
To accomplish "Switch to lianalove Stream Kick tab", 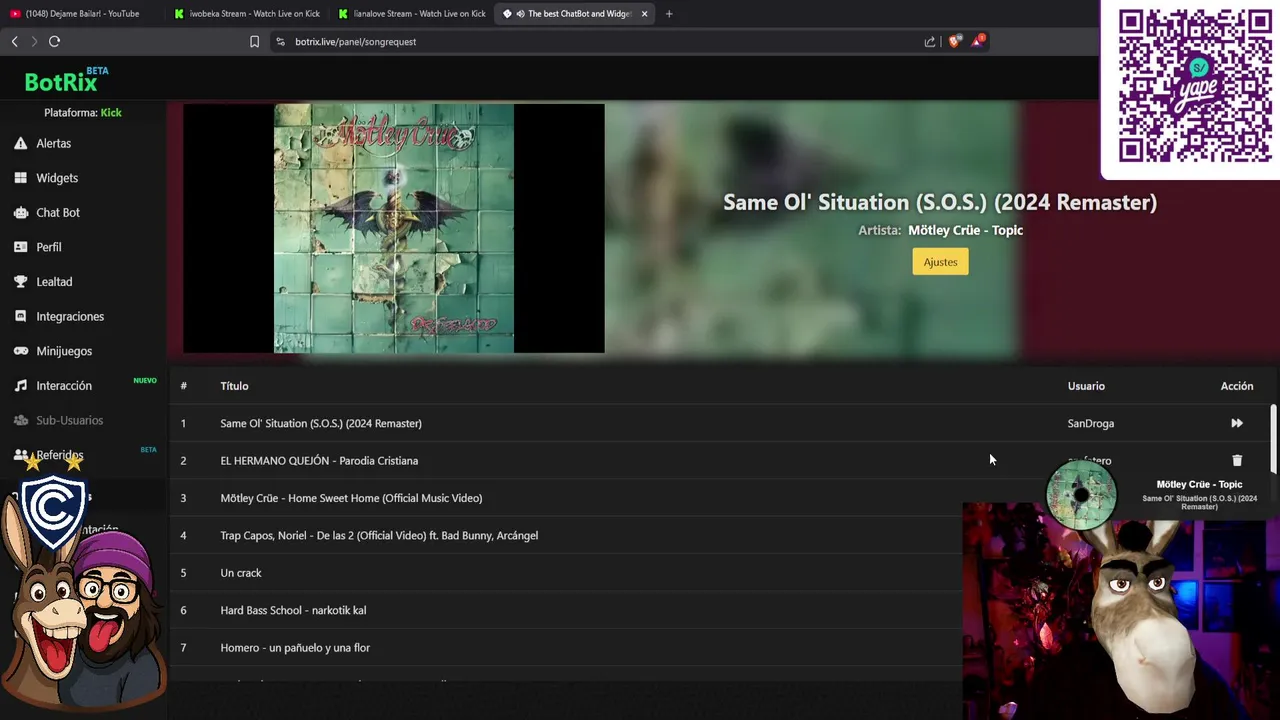I will coord(411,14).
